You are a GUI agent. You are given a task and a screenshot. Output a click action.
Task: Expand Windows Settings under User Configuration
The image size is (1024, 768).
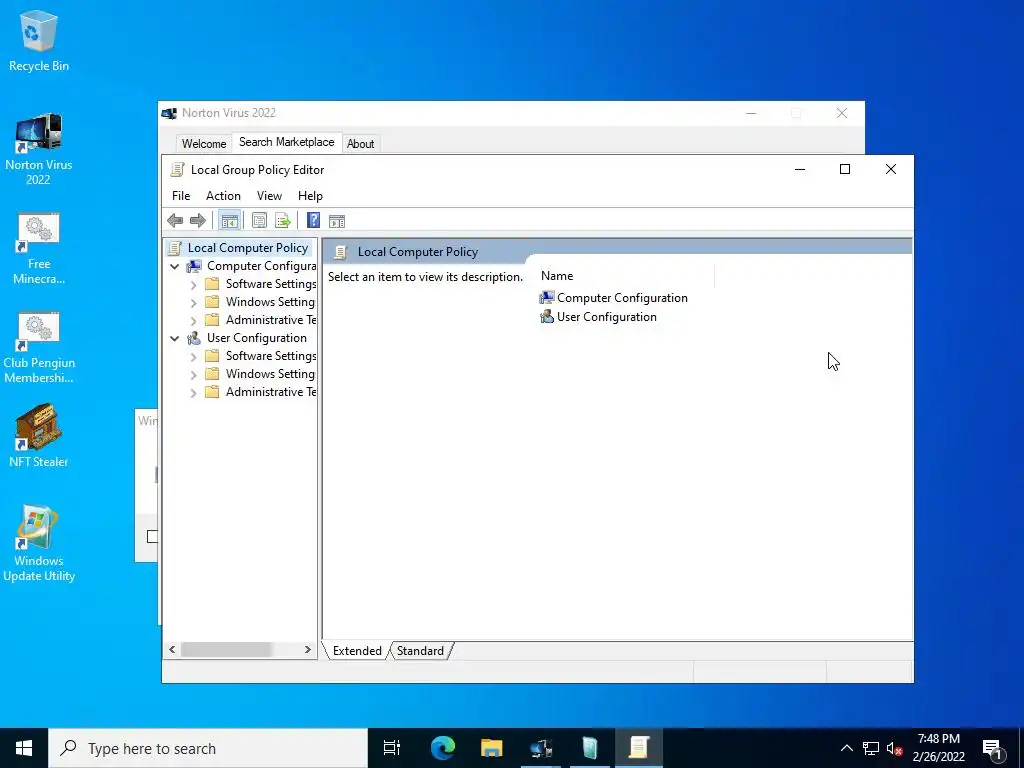(193, 375)
